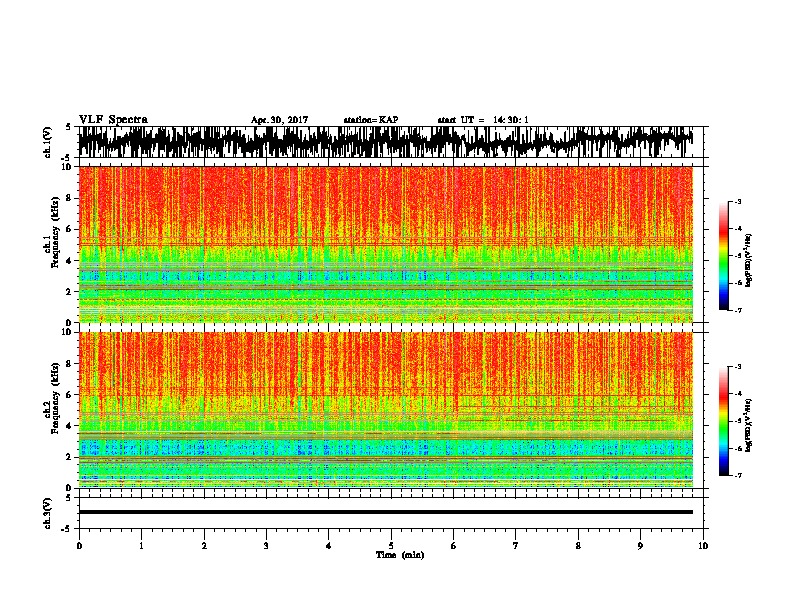Click the "8" tick on ch.2 frequency axis
The height and width of the screenshot is (612, 792).
pyautogui.click(x=71, y=364)
